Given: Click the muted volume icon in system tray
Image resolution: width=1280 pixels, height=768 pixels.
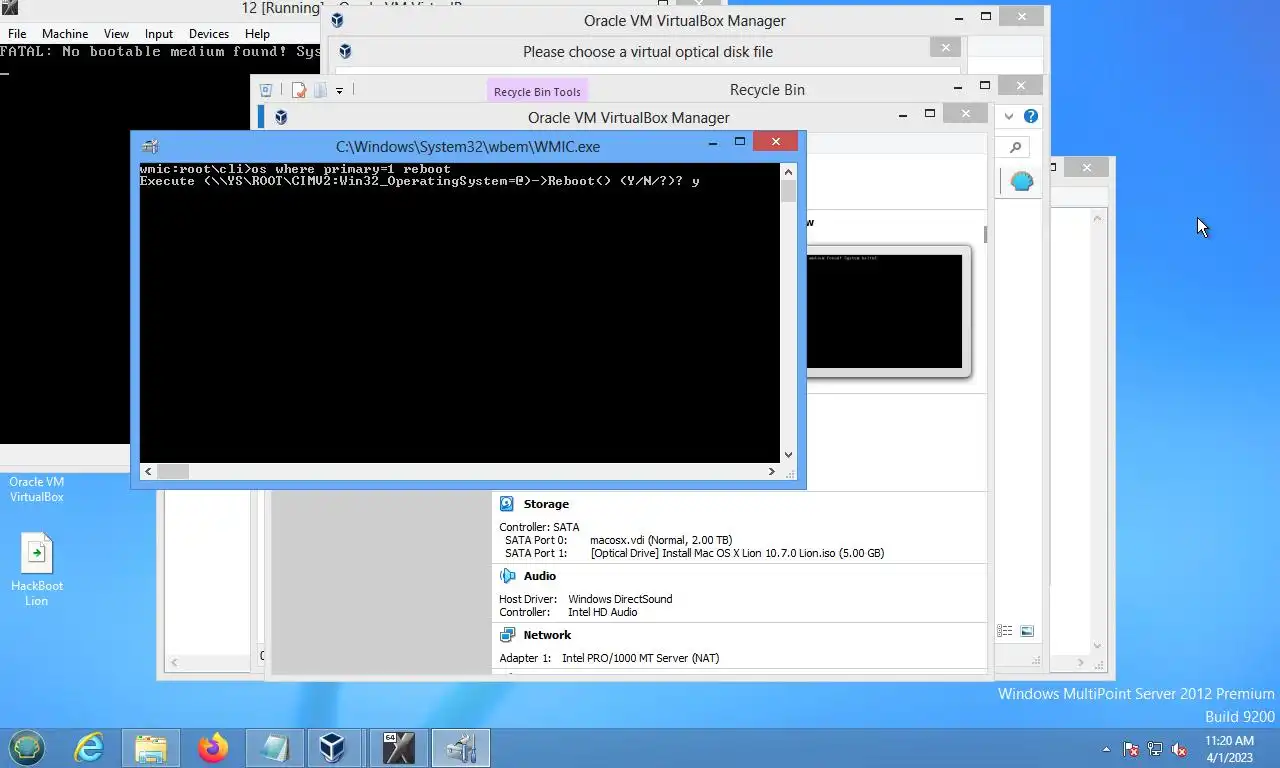Looking at the screenshot, I should (x=1180, y=749).
